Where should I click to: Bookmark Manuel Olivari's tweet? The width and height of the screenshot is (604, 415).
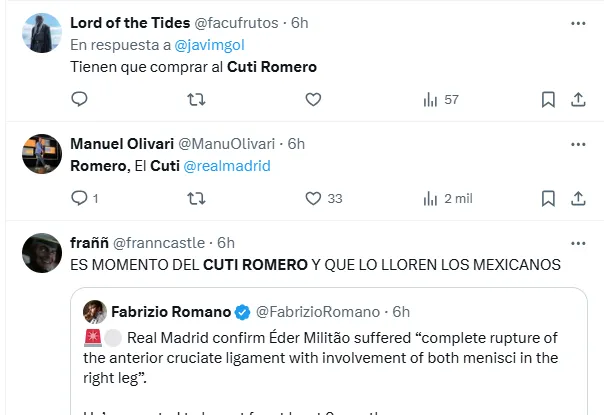[x=548, y=198]
